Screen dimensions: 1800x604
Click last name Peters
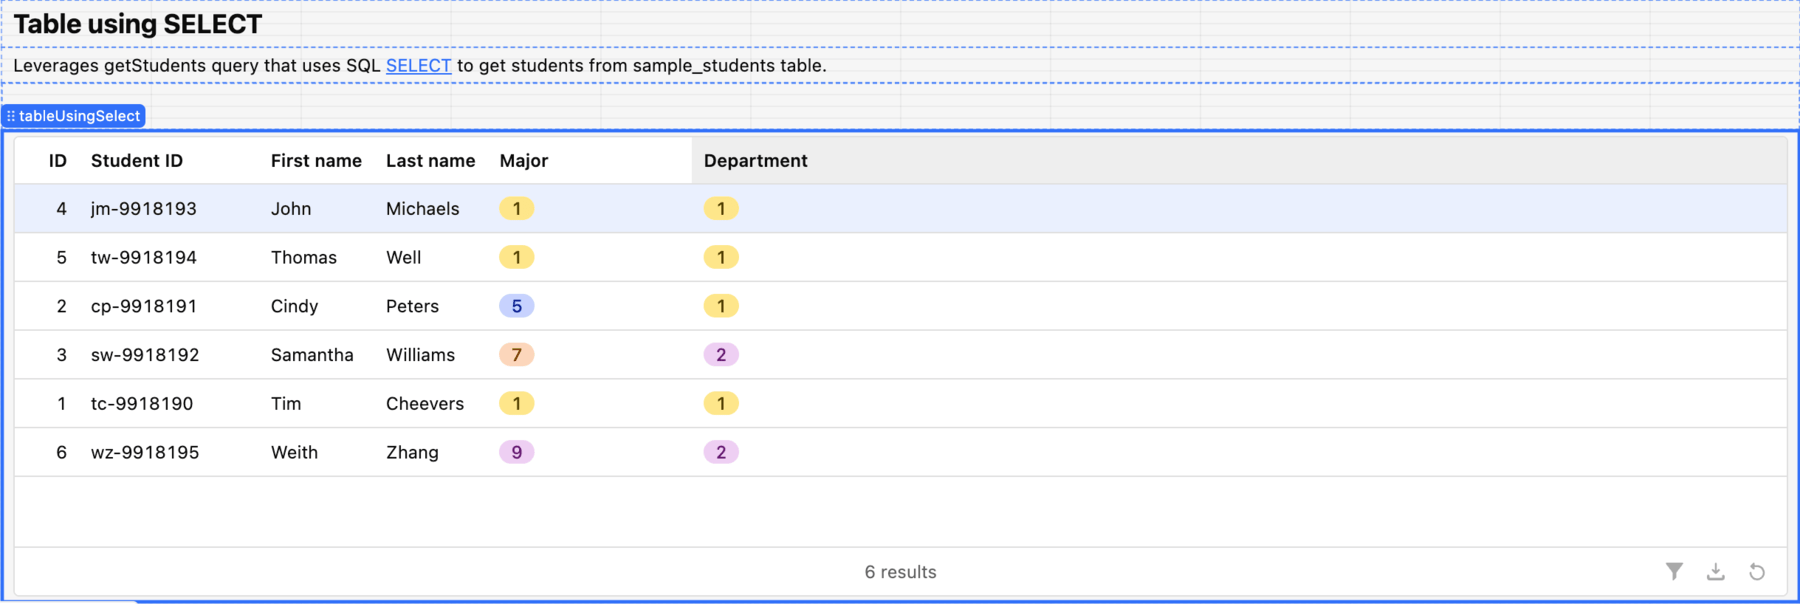pos(412,306)
